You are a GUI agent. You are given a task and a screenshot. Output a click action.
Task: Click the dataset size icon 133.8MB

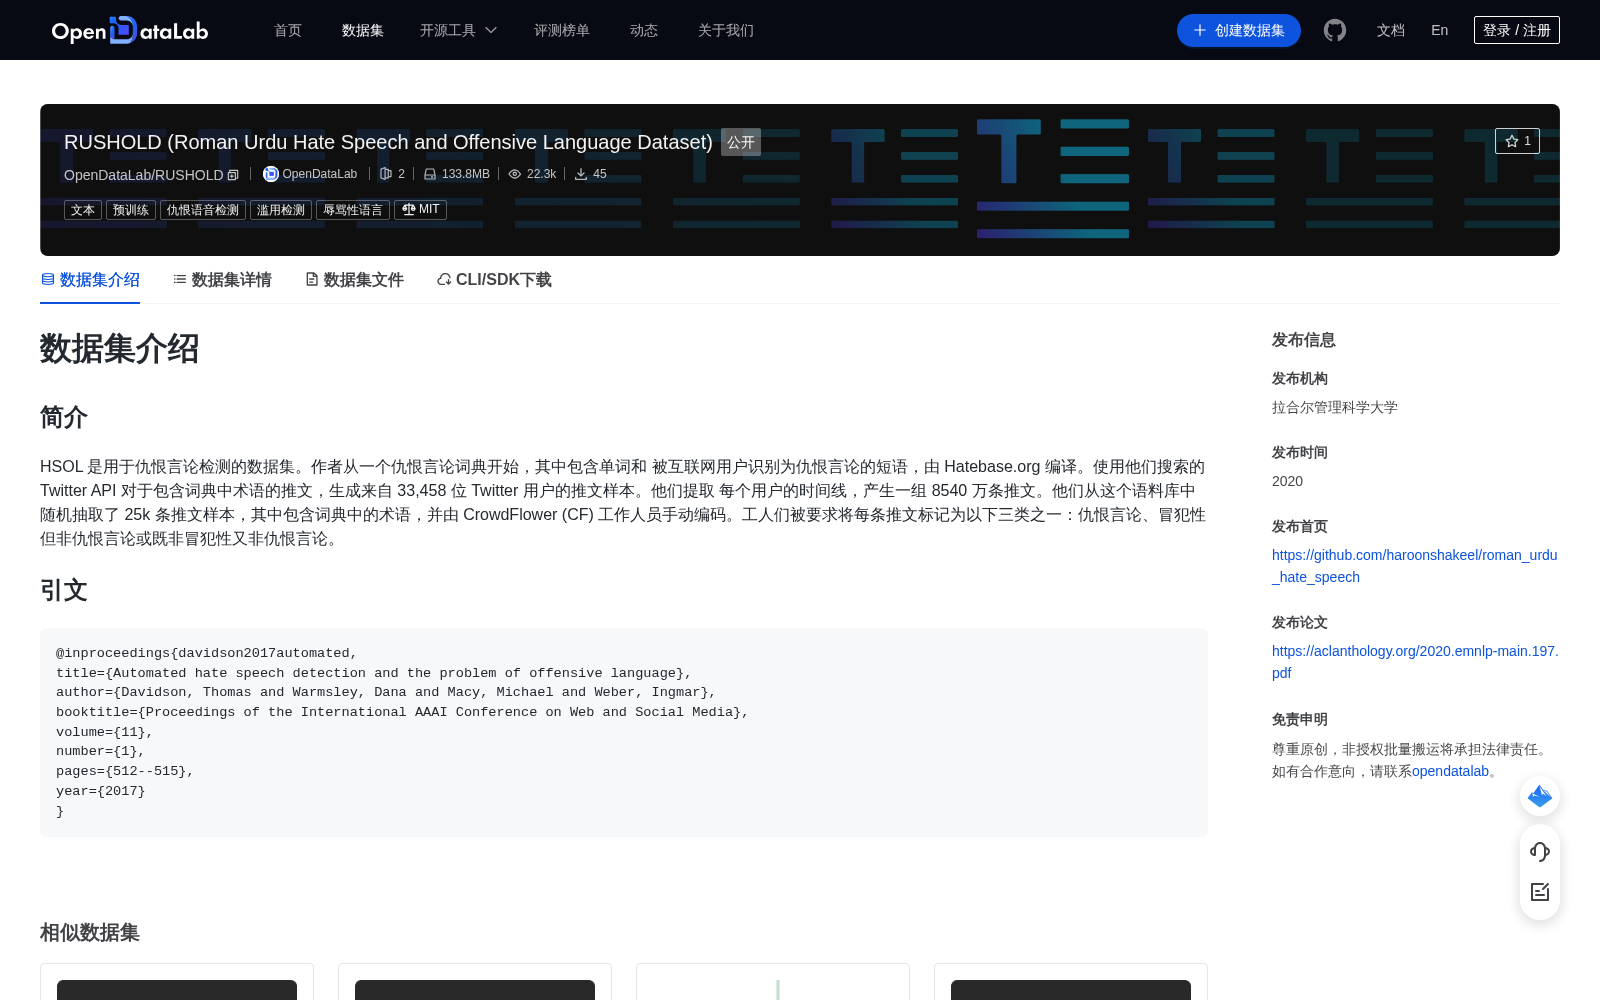[430, 174]
